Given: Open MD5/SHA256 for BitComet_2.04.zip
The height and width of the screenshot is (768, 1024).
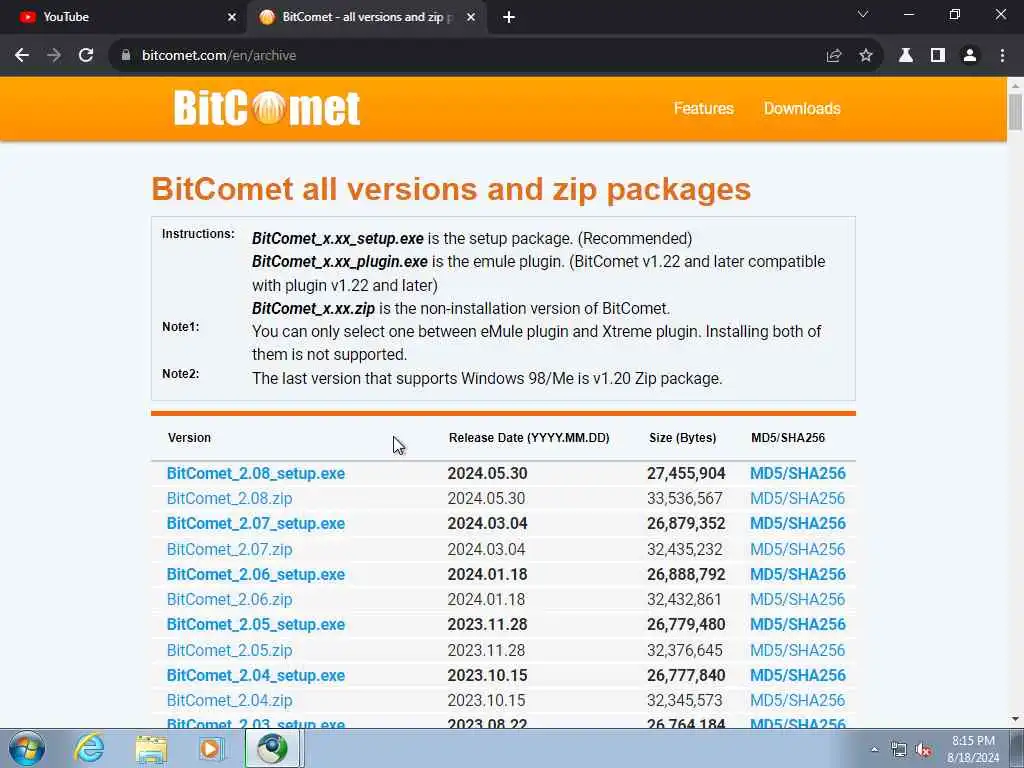Looking at the screenshot, I should tap(797, 701).
